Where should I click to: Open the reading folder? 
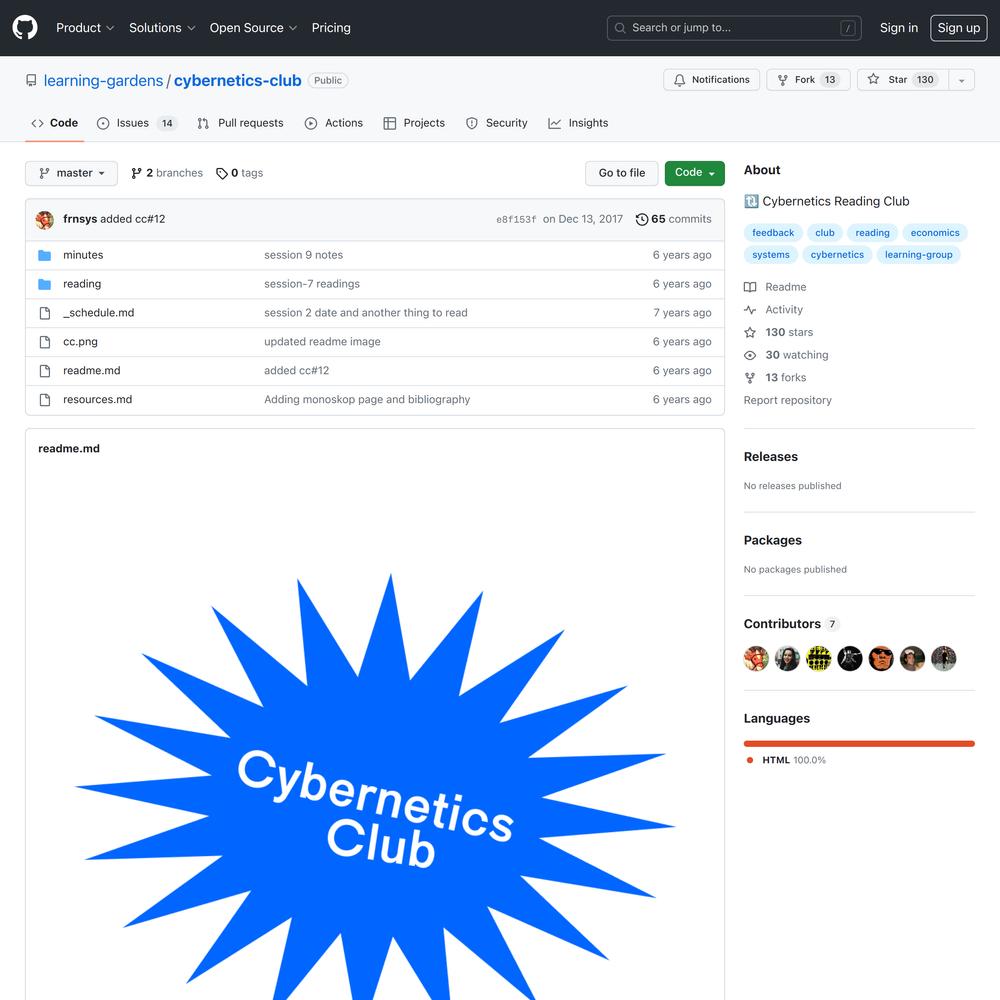82,284
